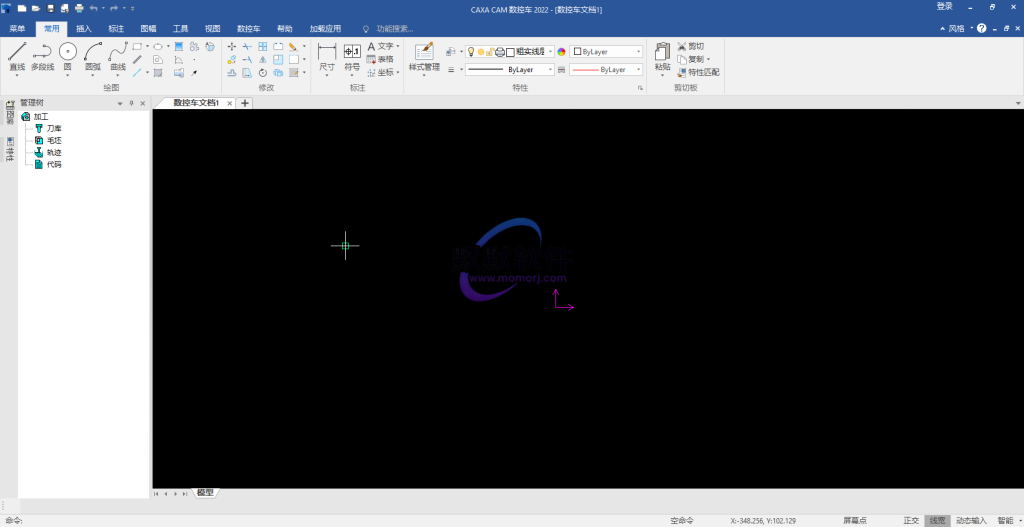Screen dimensions: 1024x527
Task: Click the 特性匹配 (Match Properties) button
Action: pyautogui.click(x=698, y=72)
